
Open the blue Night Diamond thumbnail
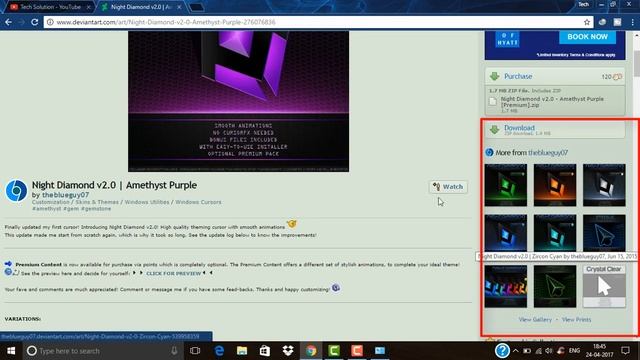tap(506, 233)
